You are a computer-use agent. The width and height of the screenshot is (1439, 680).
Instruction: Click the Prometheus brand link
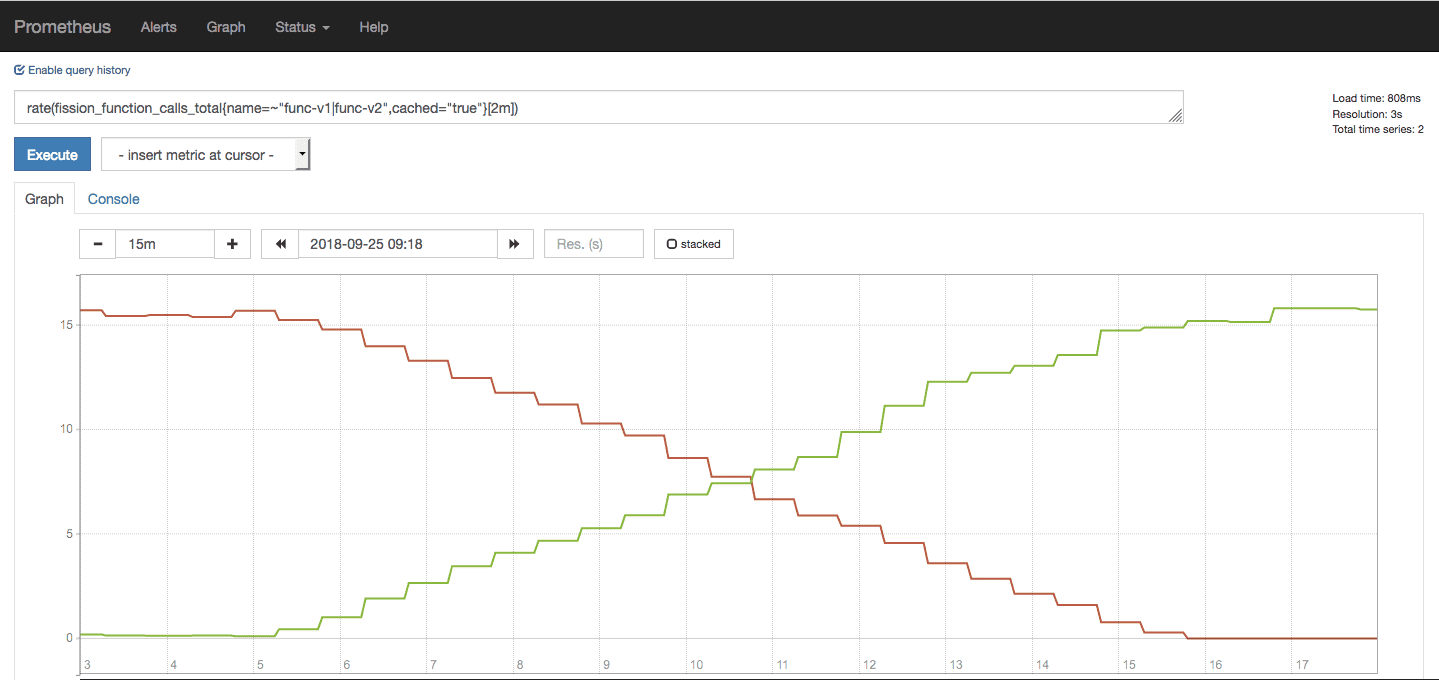point(63,27)
